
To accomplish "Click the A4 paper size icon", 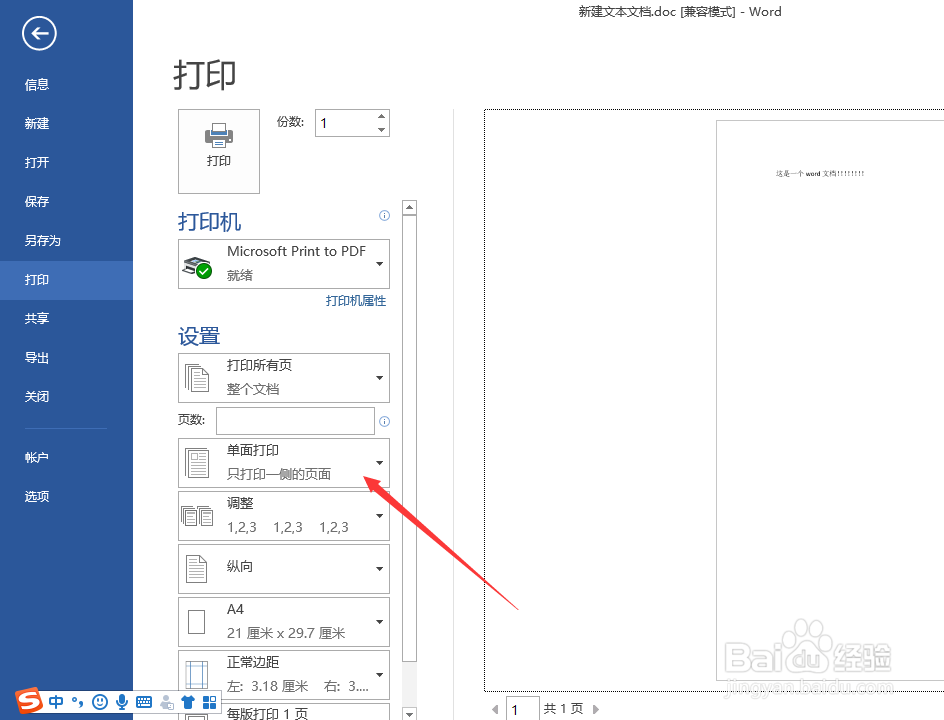I will tap(196, 622).
